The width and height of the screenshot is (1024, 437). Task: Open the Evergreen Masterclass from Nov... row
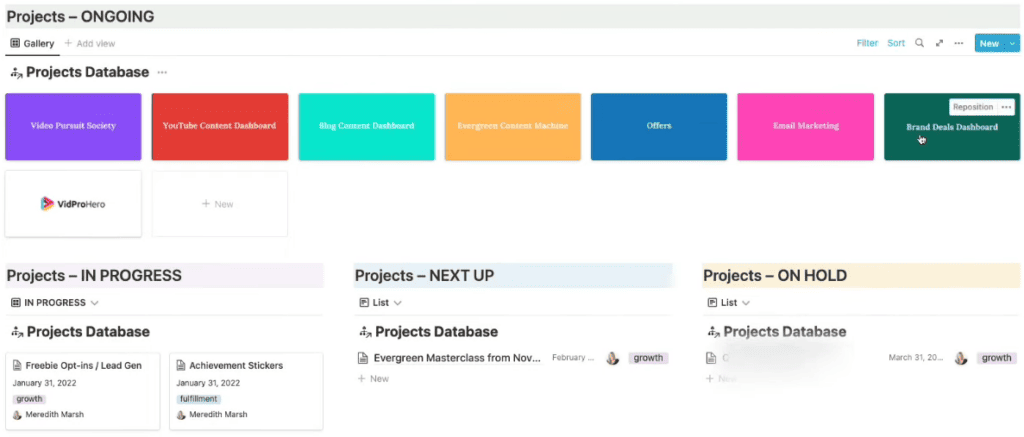click(x=457, y=358)
